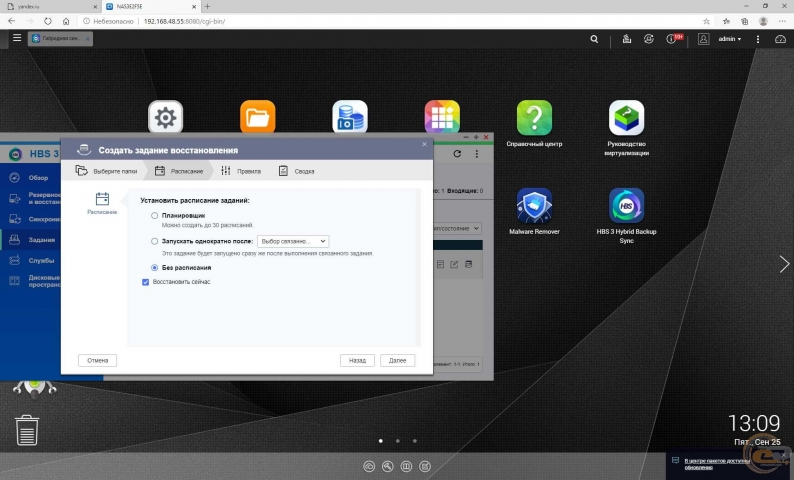Open the QTS main hamburger menu
This screenshot has width=794, height=480.
pos(17,38)
